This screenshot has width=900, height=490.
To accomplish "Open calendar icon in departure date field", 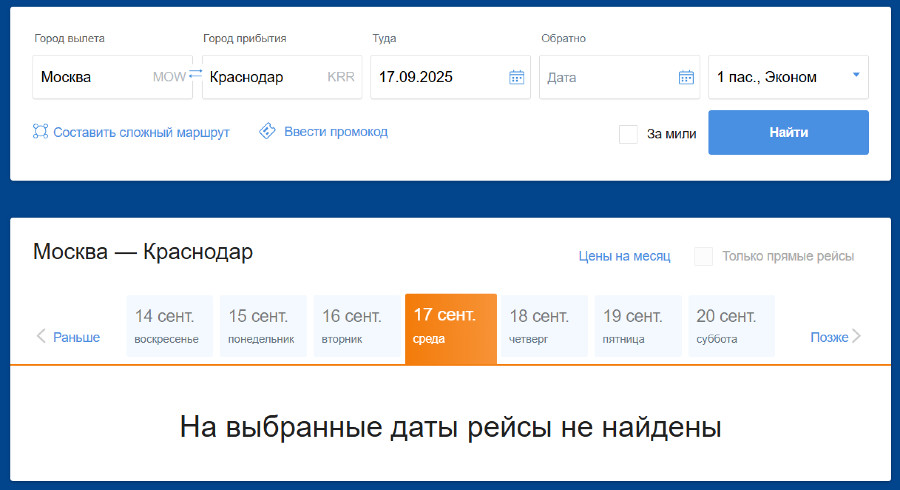I will [x=517, y=77].
